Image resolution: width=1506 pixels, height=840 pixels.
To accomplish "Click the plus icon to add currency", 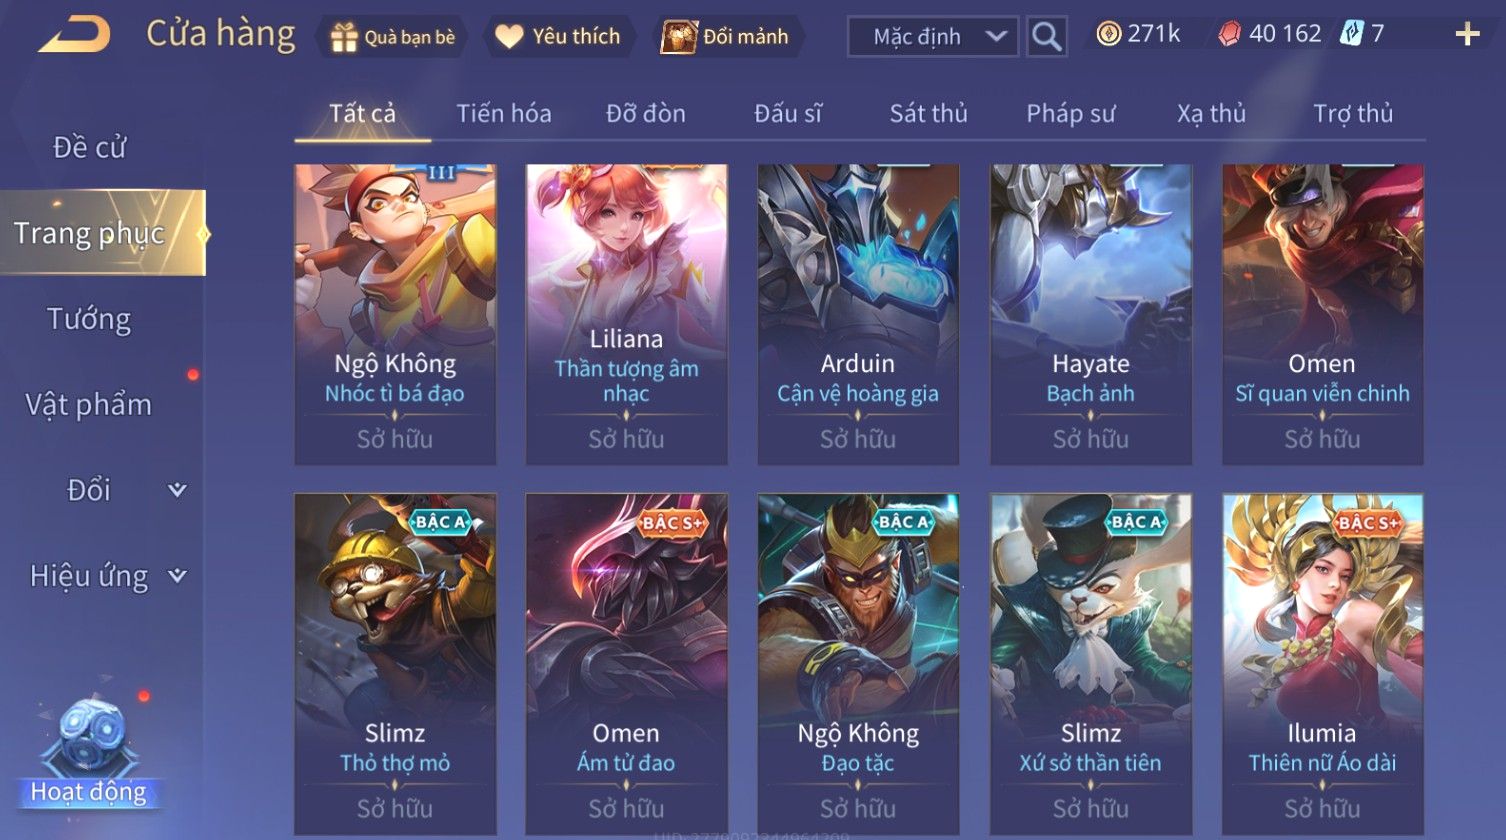I will click(1467, 35).
